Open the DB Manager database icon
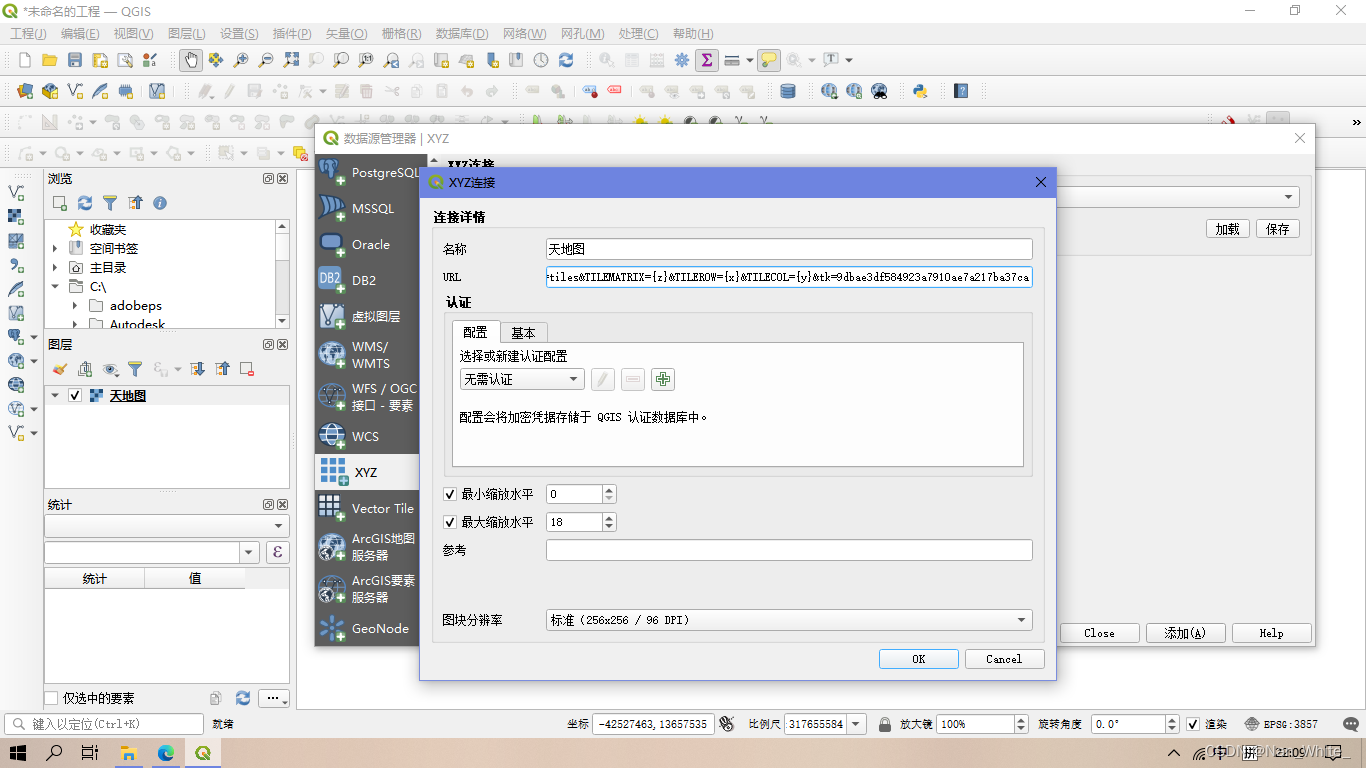Screen dimensions: 1366x768 click(788, 91)
